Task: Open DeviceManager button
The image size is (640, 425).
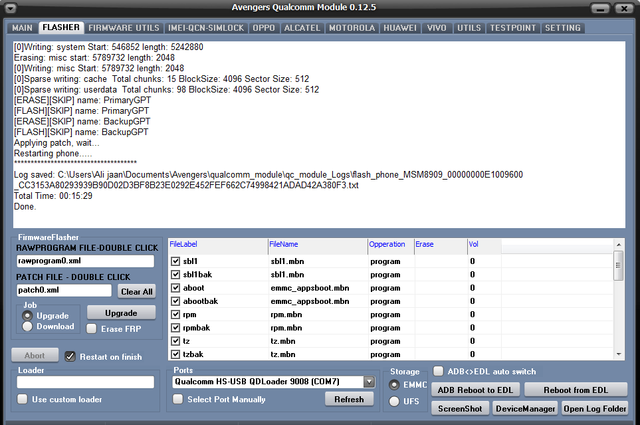Action: [x=525, y=409]
